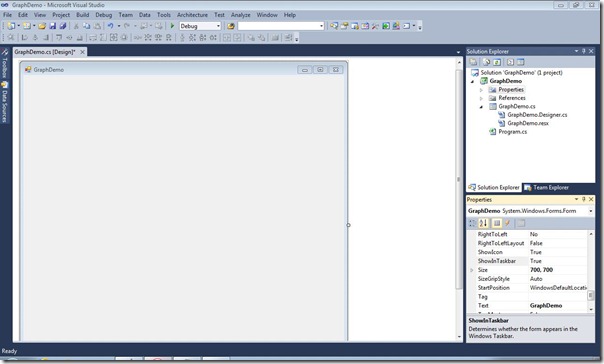Select GraphDemo.resx in Solution Explorer
Image resolution: width=604 pixels, height=364 pixels.
coord(528,123)
